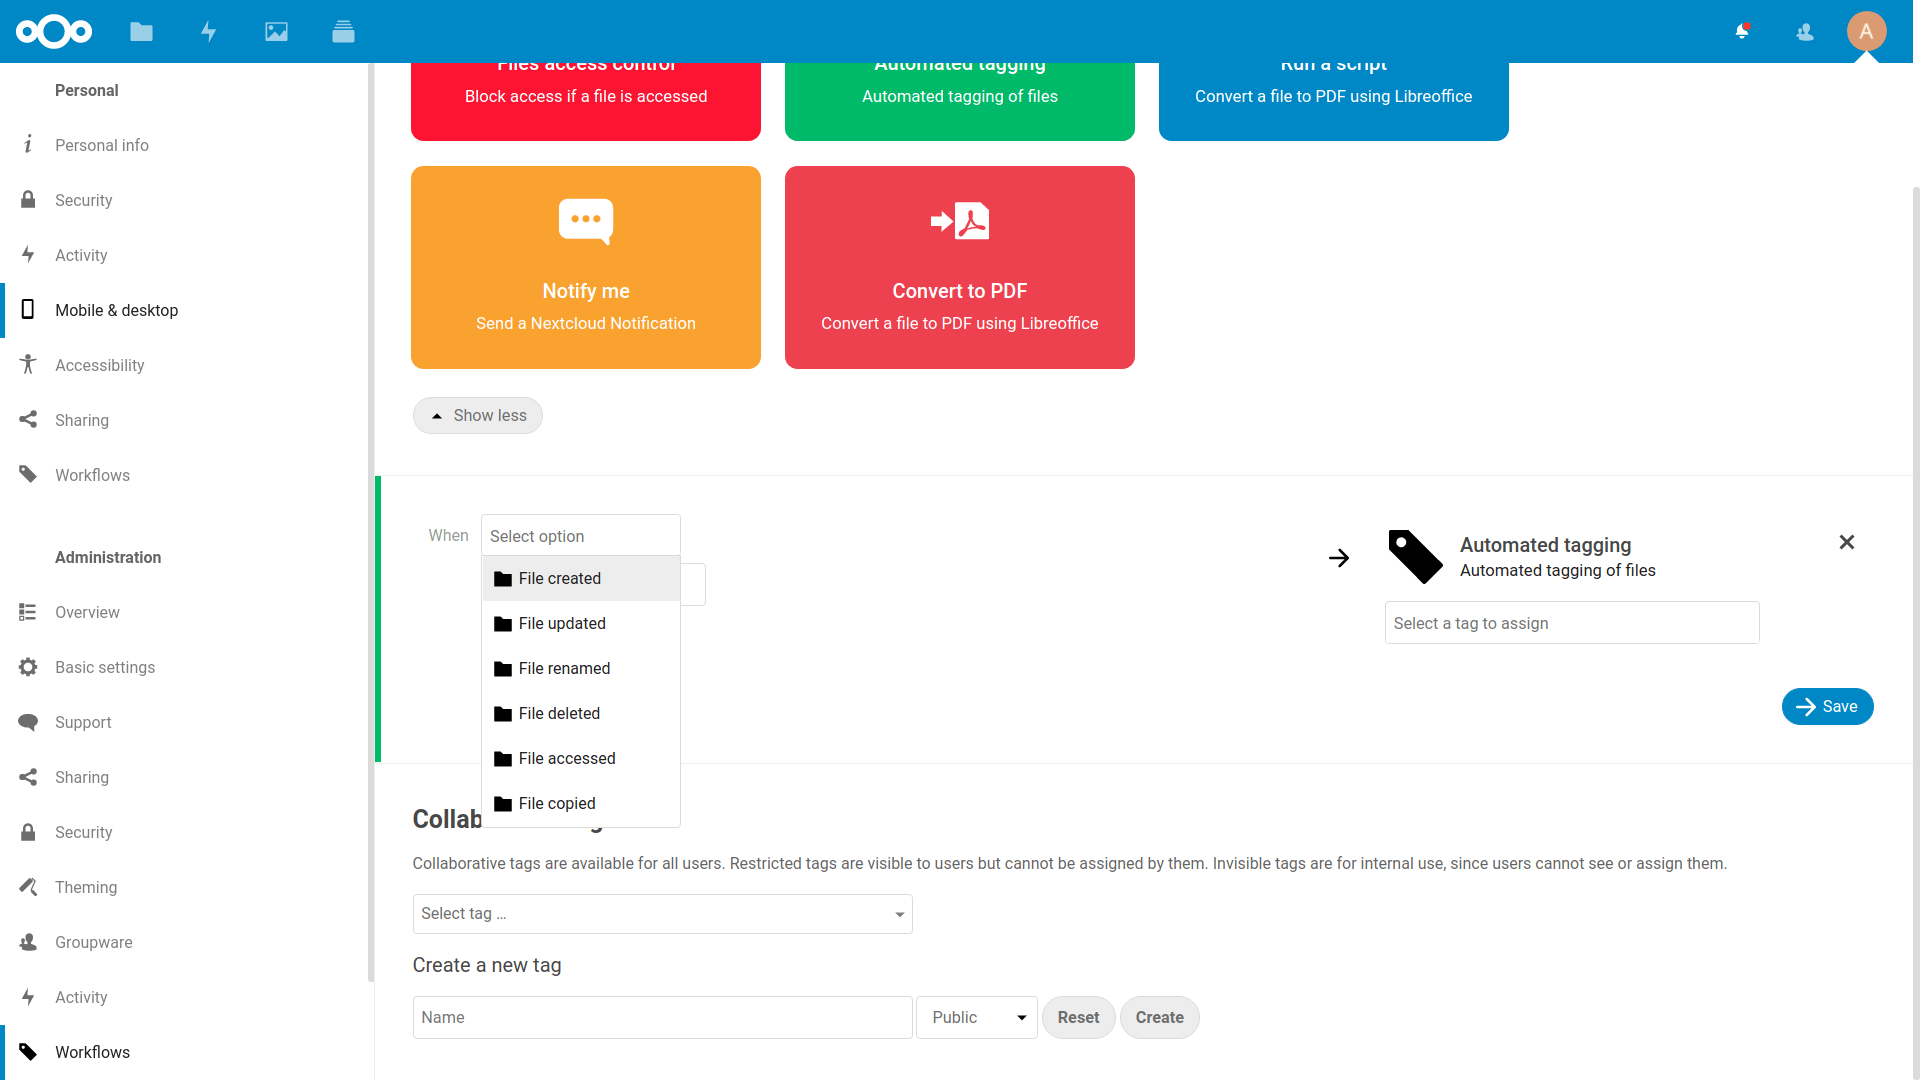The width and height of the screenshot is (1920, 1080).
Task: Click the Notify me speech bubble icon
Action: (585, 221)
